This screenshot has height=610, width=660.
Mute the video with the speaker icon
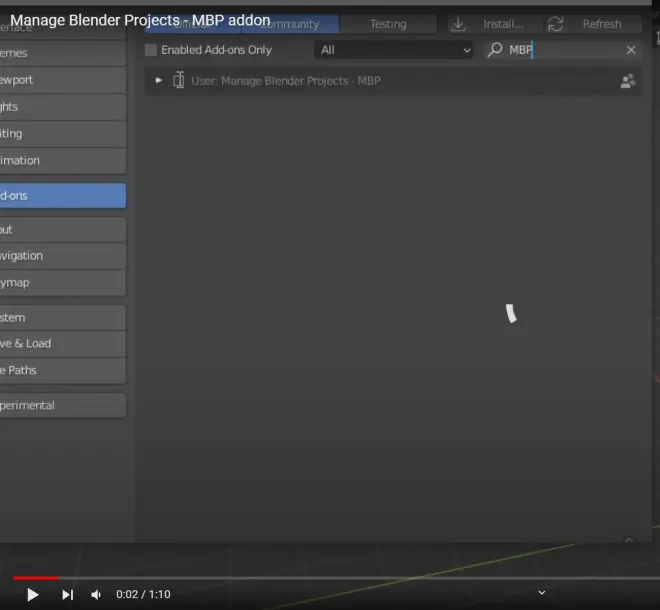[96, 594]
